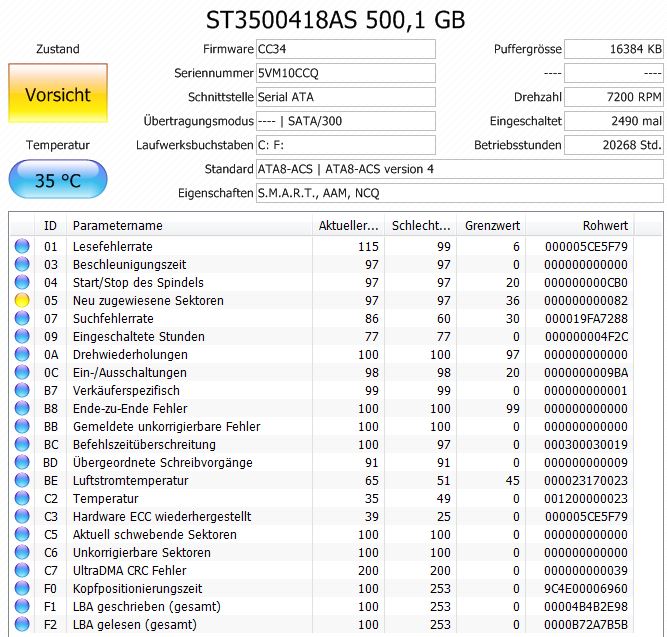Click the status icon for Befehlszeitüberschreitung
The width and height of the screenshot is (667, 637).
pyautogui.click(x=22, y=444)
